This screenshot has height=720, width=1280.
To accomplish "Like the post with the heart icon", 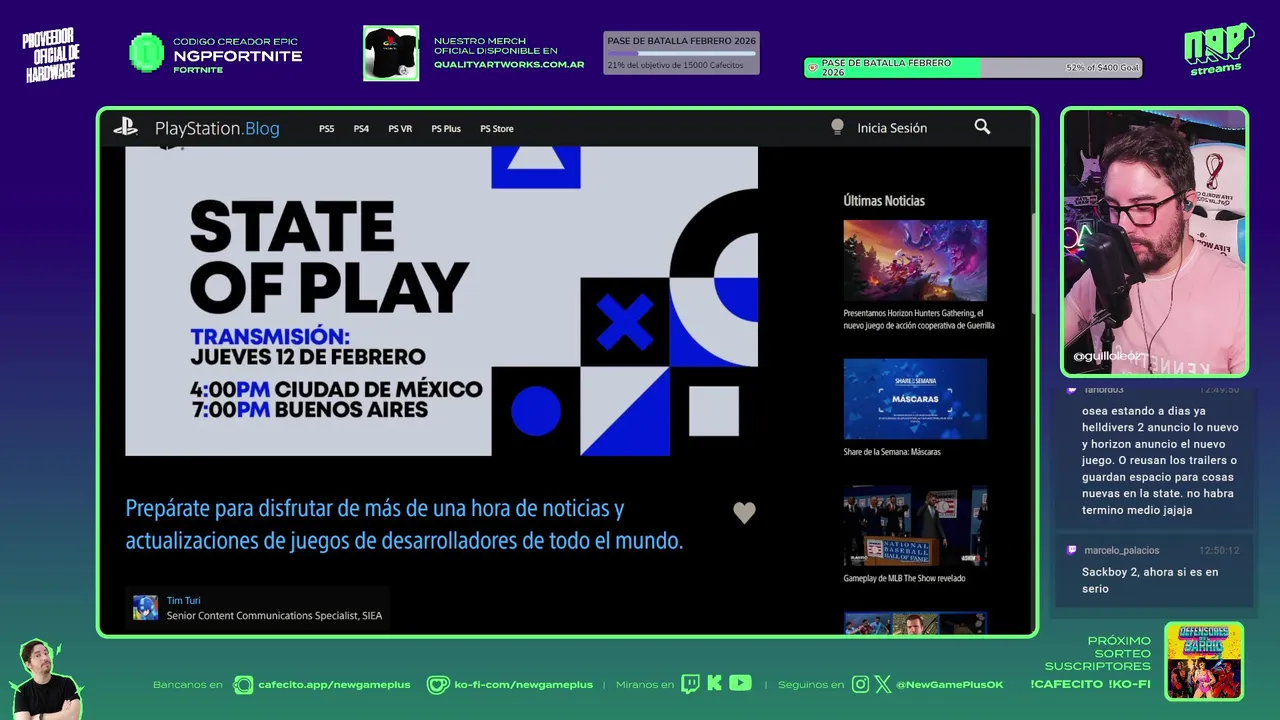I will pos(744,513).
